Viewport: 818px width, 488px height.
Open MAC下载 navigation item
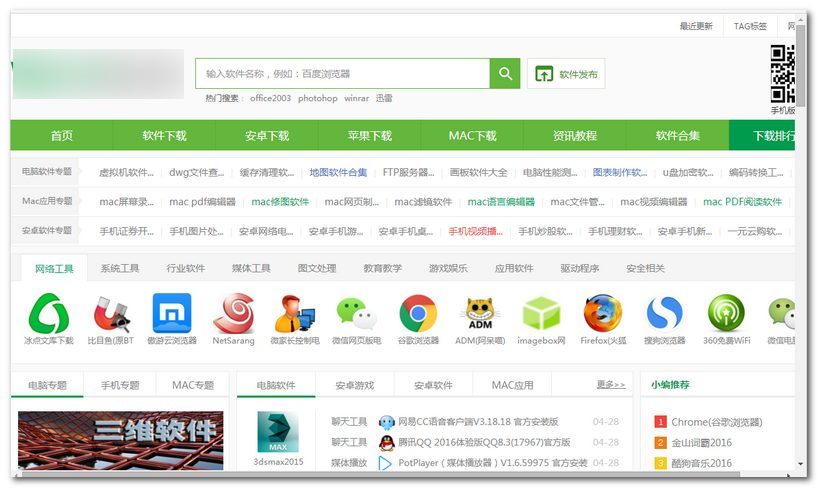(x=472, y=136)
